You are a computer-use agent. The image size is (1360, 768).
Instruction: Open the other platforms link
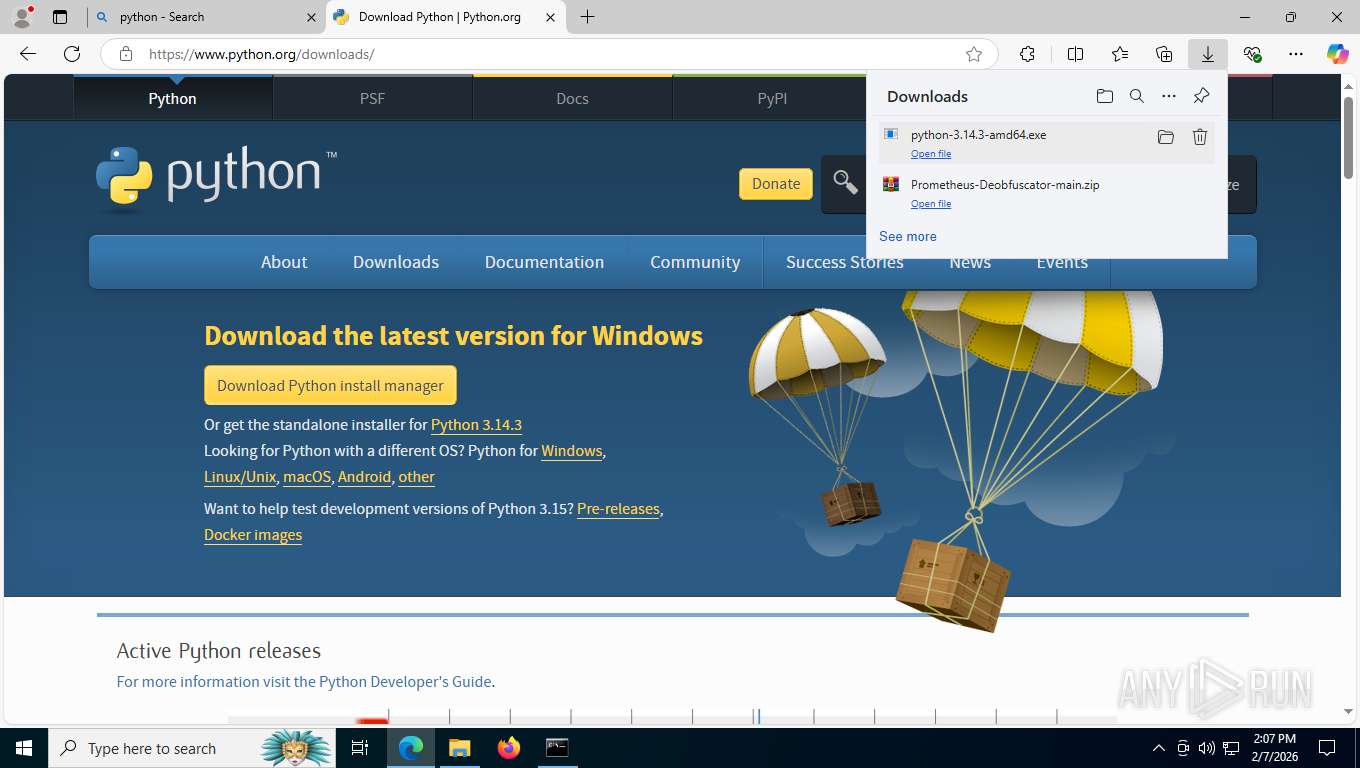(x=416, y=477)
